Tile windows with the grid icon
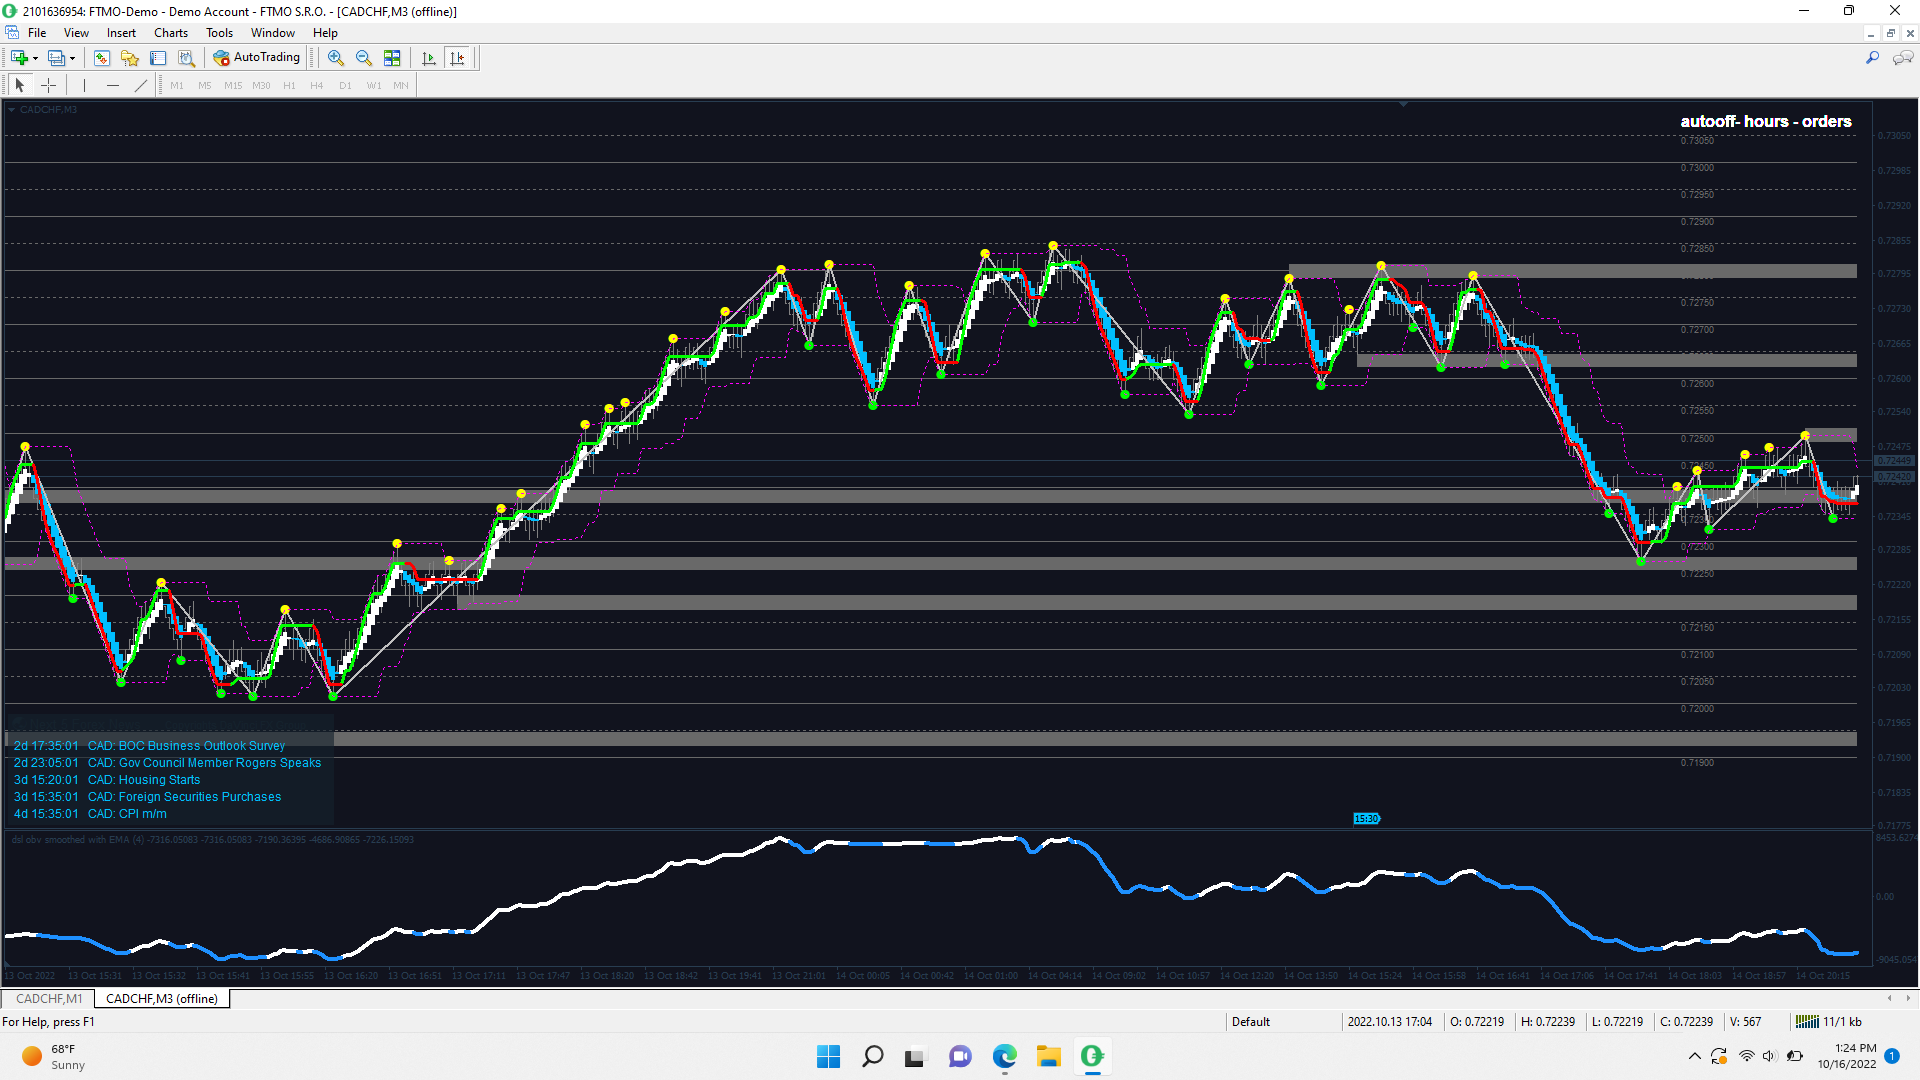The height and width of the screenshot is (1080, 1920). click(x=392, y=58)
